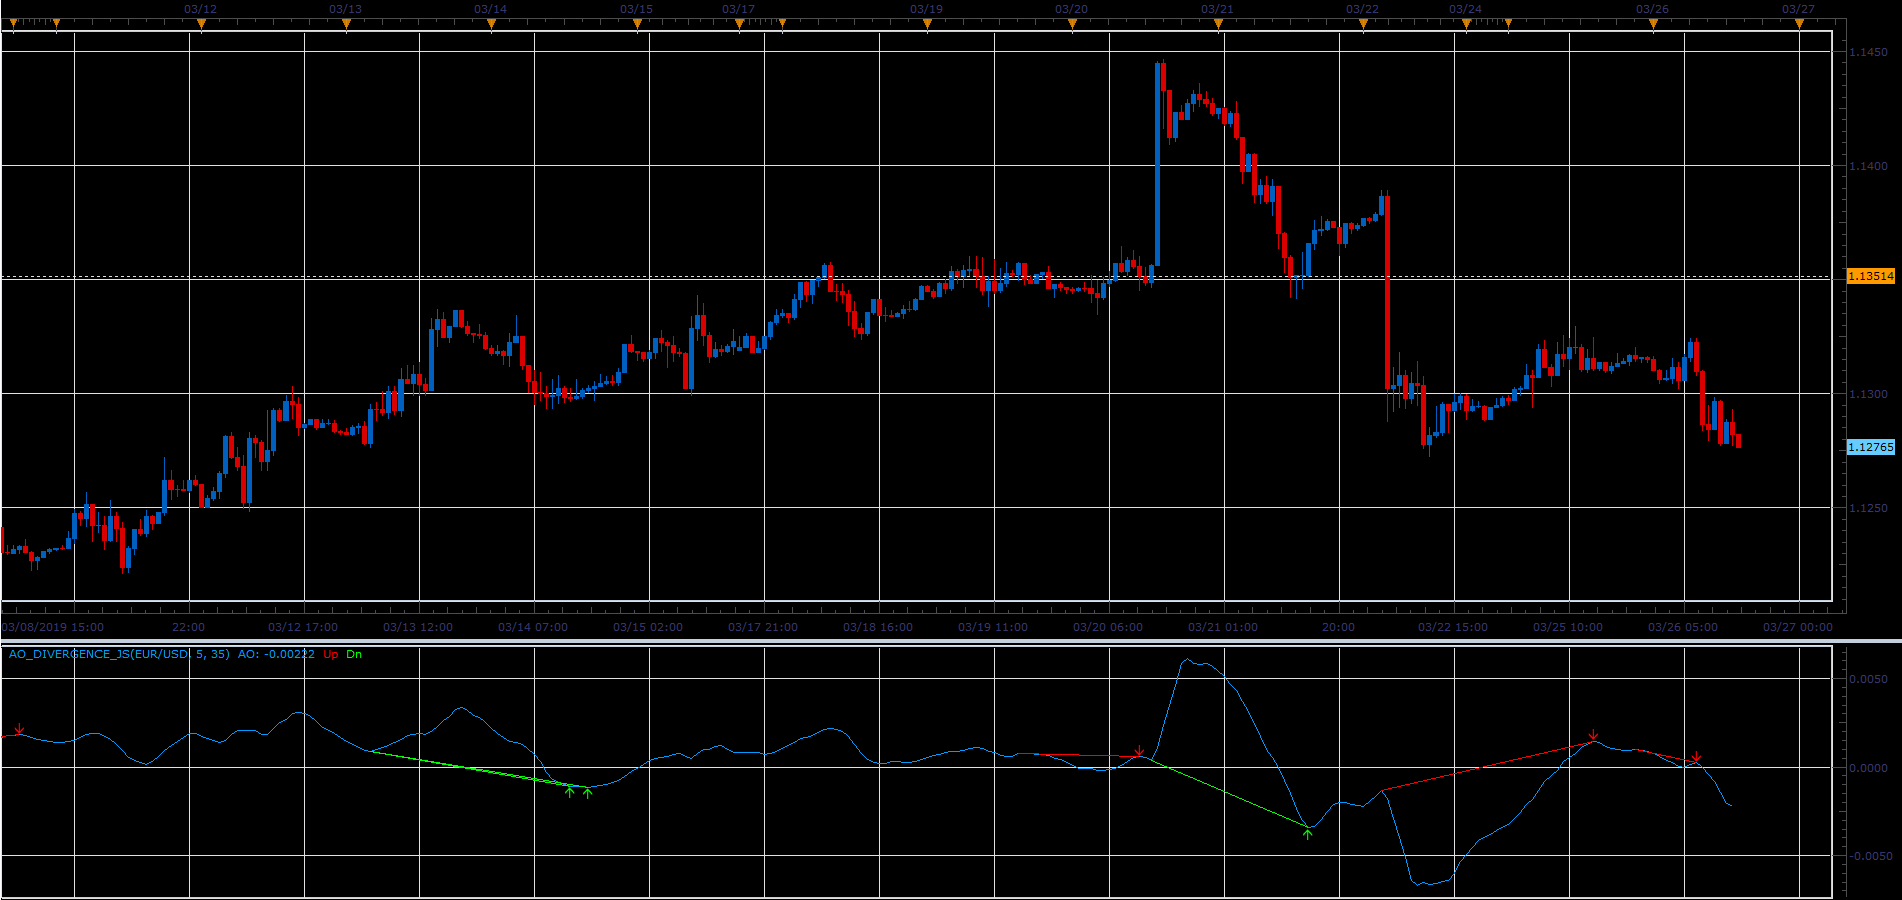Click the blue 1.12765 current price label
The image size is (1902, 900).
[x=1870, y=447]
